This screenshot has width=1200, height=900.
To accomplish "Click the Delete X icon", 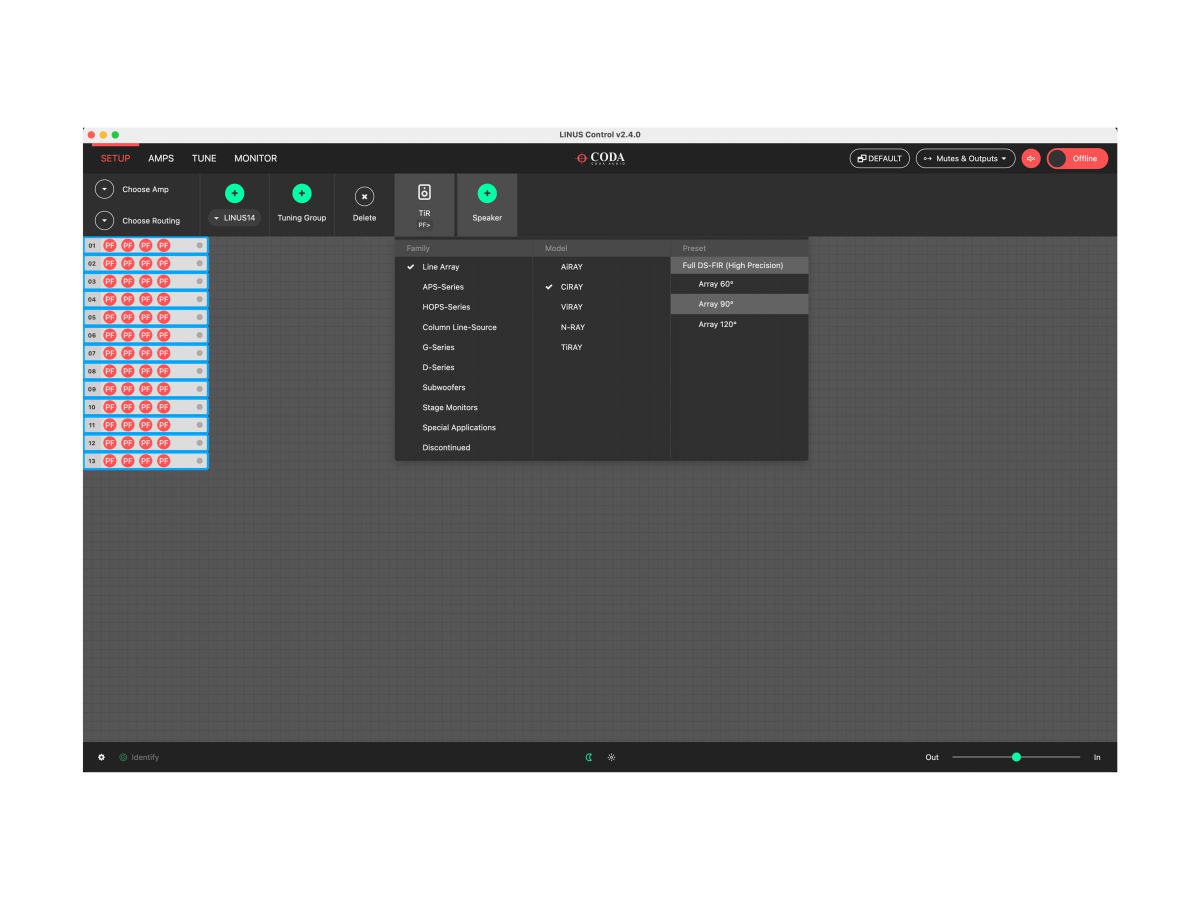I will click(x=364, y=197).
